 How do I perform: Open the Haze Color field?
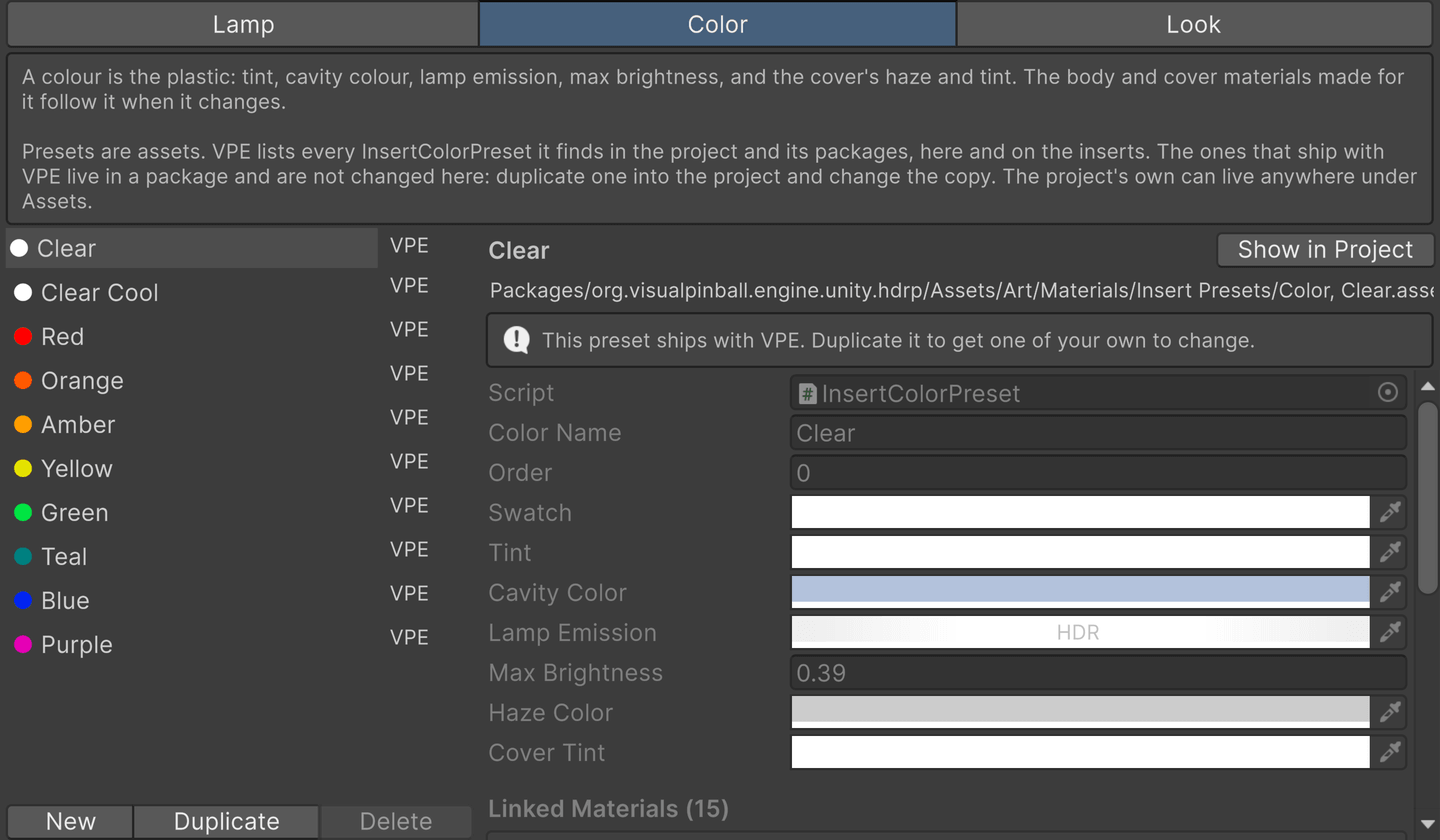[1080, 712]
